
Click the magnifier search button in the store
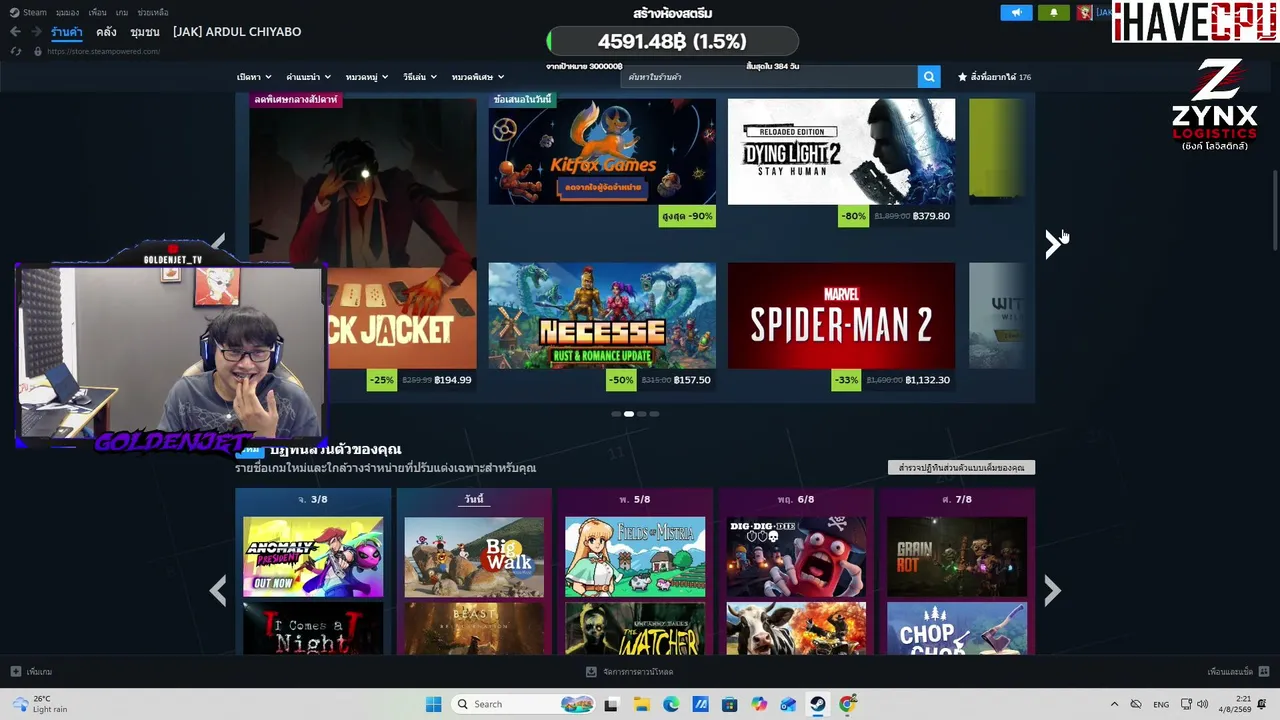[x=929, y=77]
